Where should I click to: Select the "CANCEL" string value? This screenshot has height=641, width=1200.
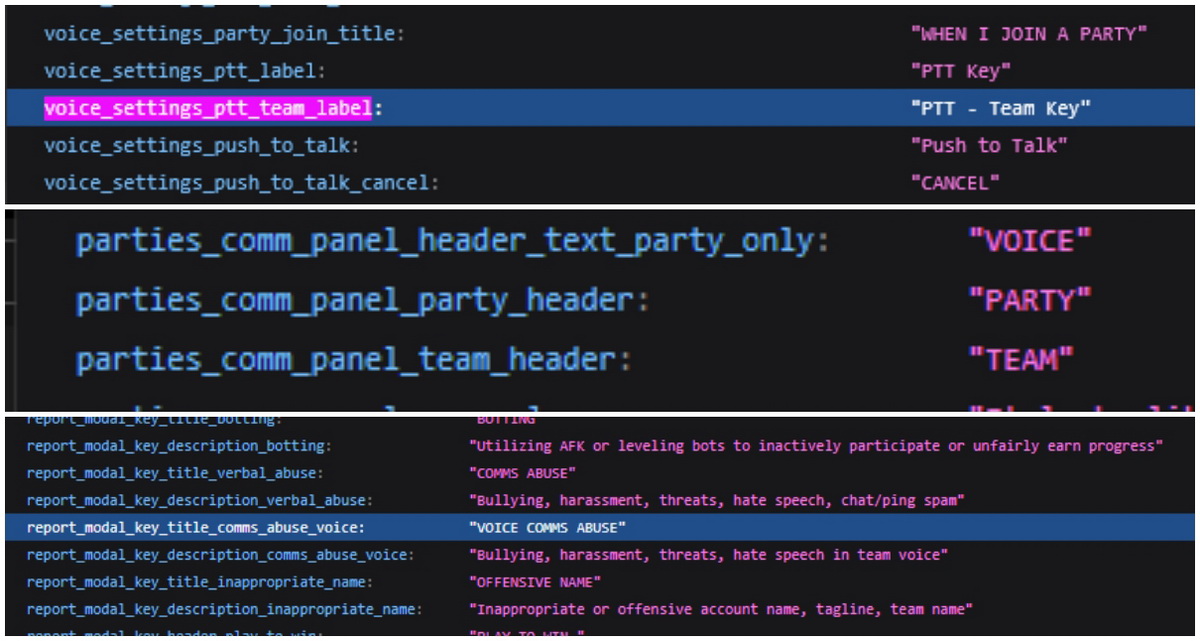pos(955,183)
